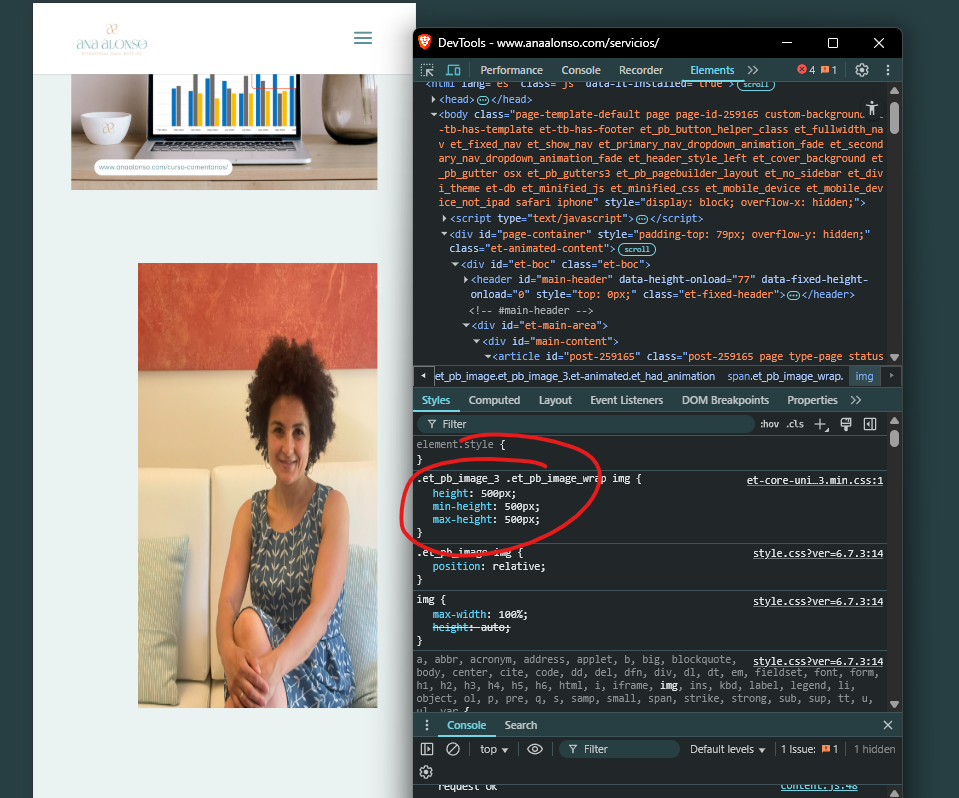
Task: Show the console sidebar panel icon
Action: click(427, 749)
